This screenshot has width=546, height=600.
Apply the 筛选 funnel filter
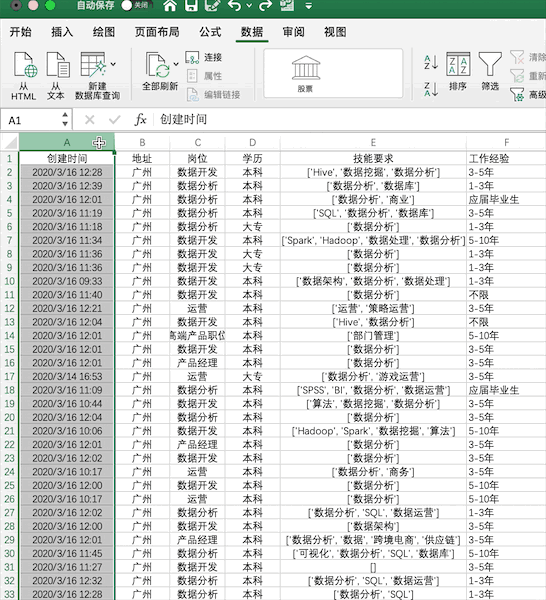pyautogui.click(x=490, y=72)
